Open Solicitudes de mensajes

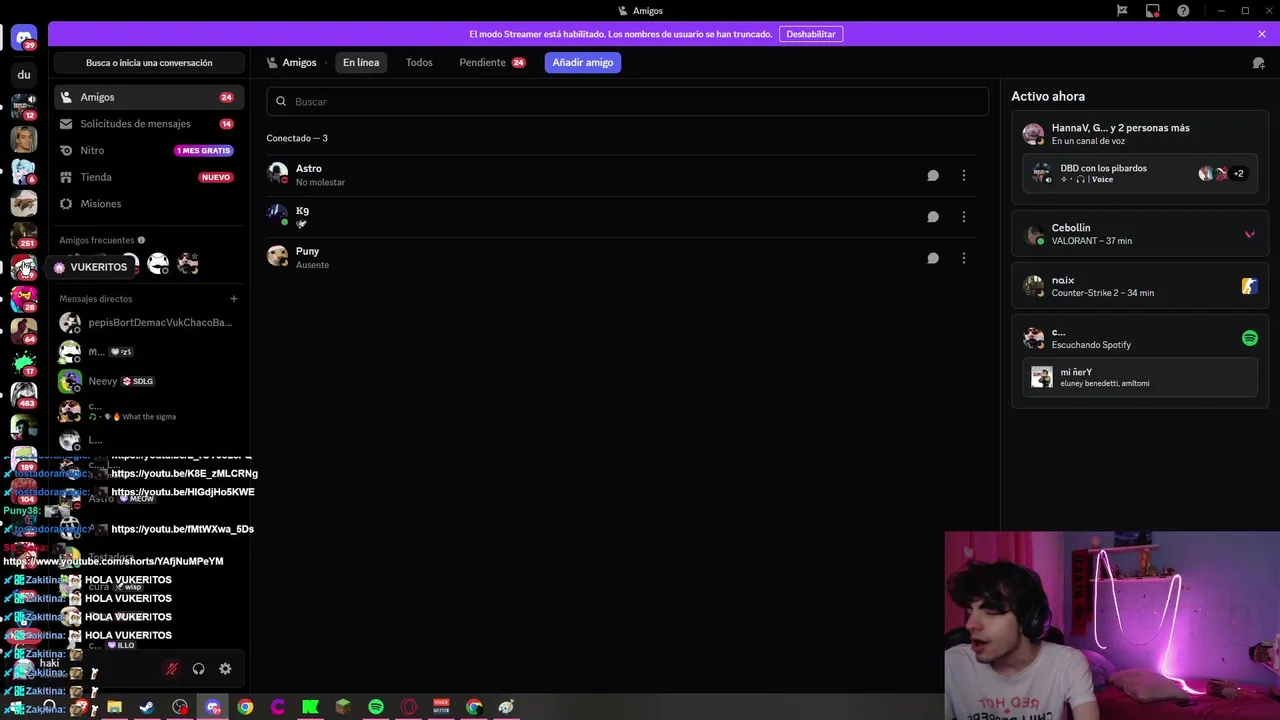pyautogui.click(x=149, y=124)
